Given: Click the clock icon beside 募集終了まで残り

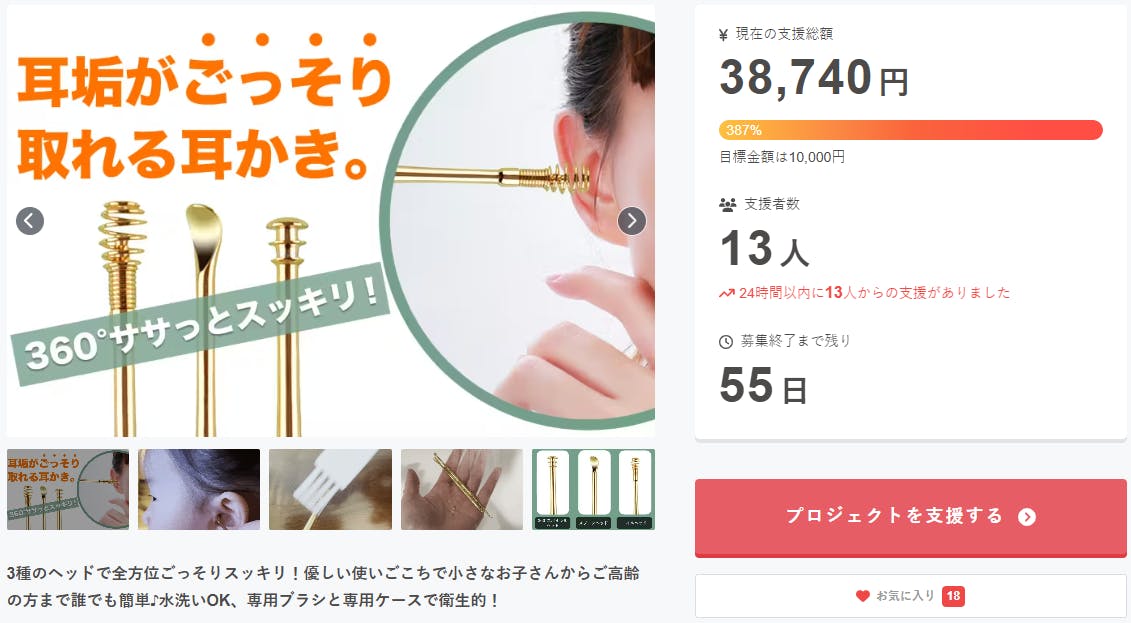Looking at the screenshot, I should coord(726,342).
